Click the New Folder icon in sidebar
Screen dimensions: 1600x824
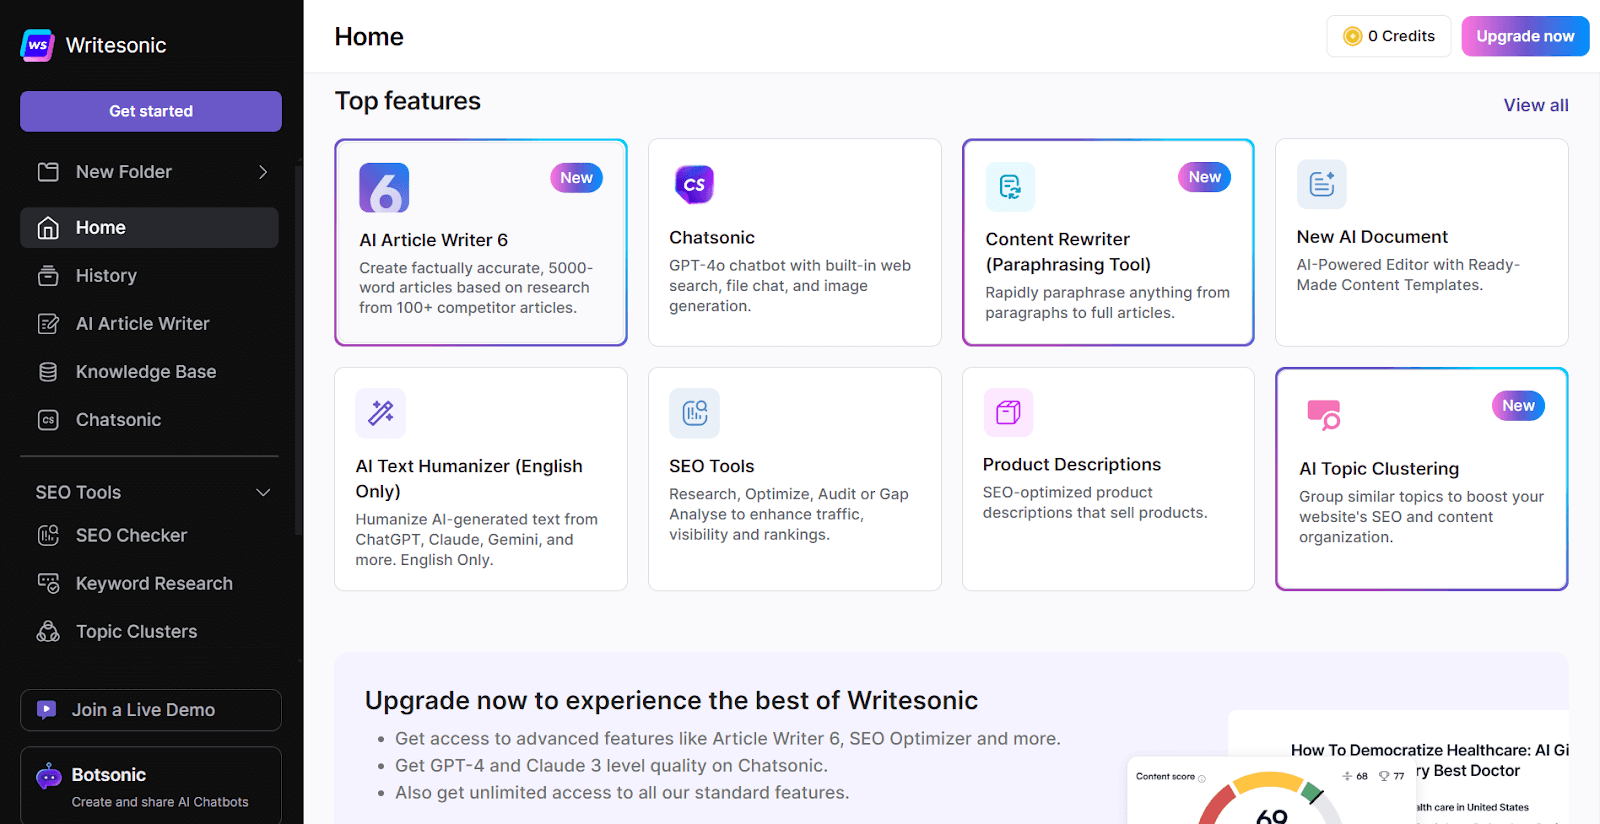(x=48, y=172)
